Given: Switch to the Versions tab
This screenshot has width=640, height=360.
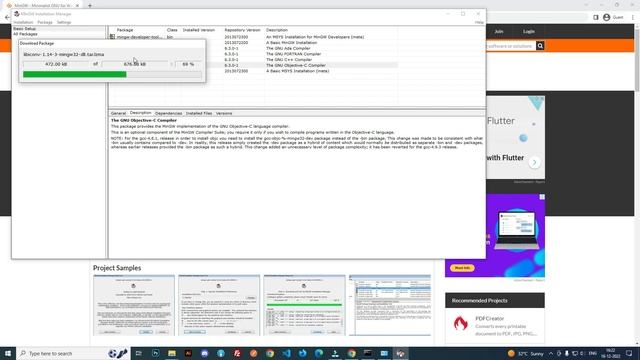Looking at the screenshot, I should 224,113.
